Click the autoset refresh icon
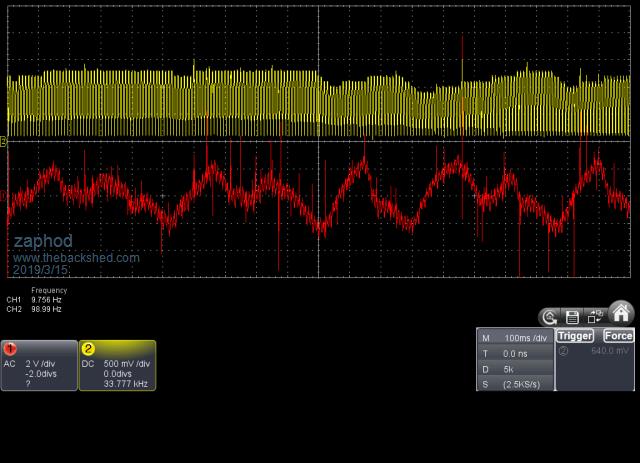The image size is (640, 463). coord(549,317)
